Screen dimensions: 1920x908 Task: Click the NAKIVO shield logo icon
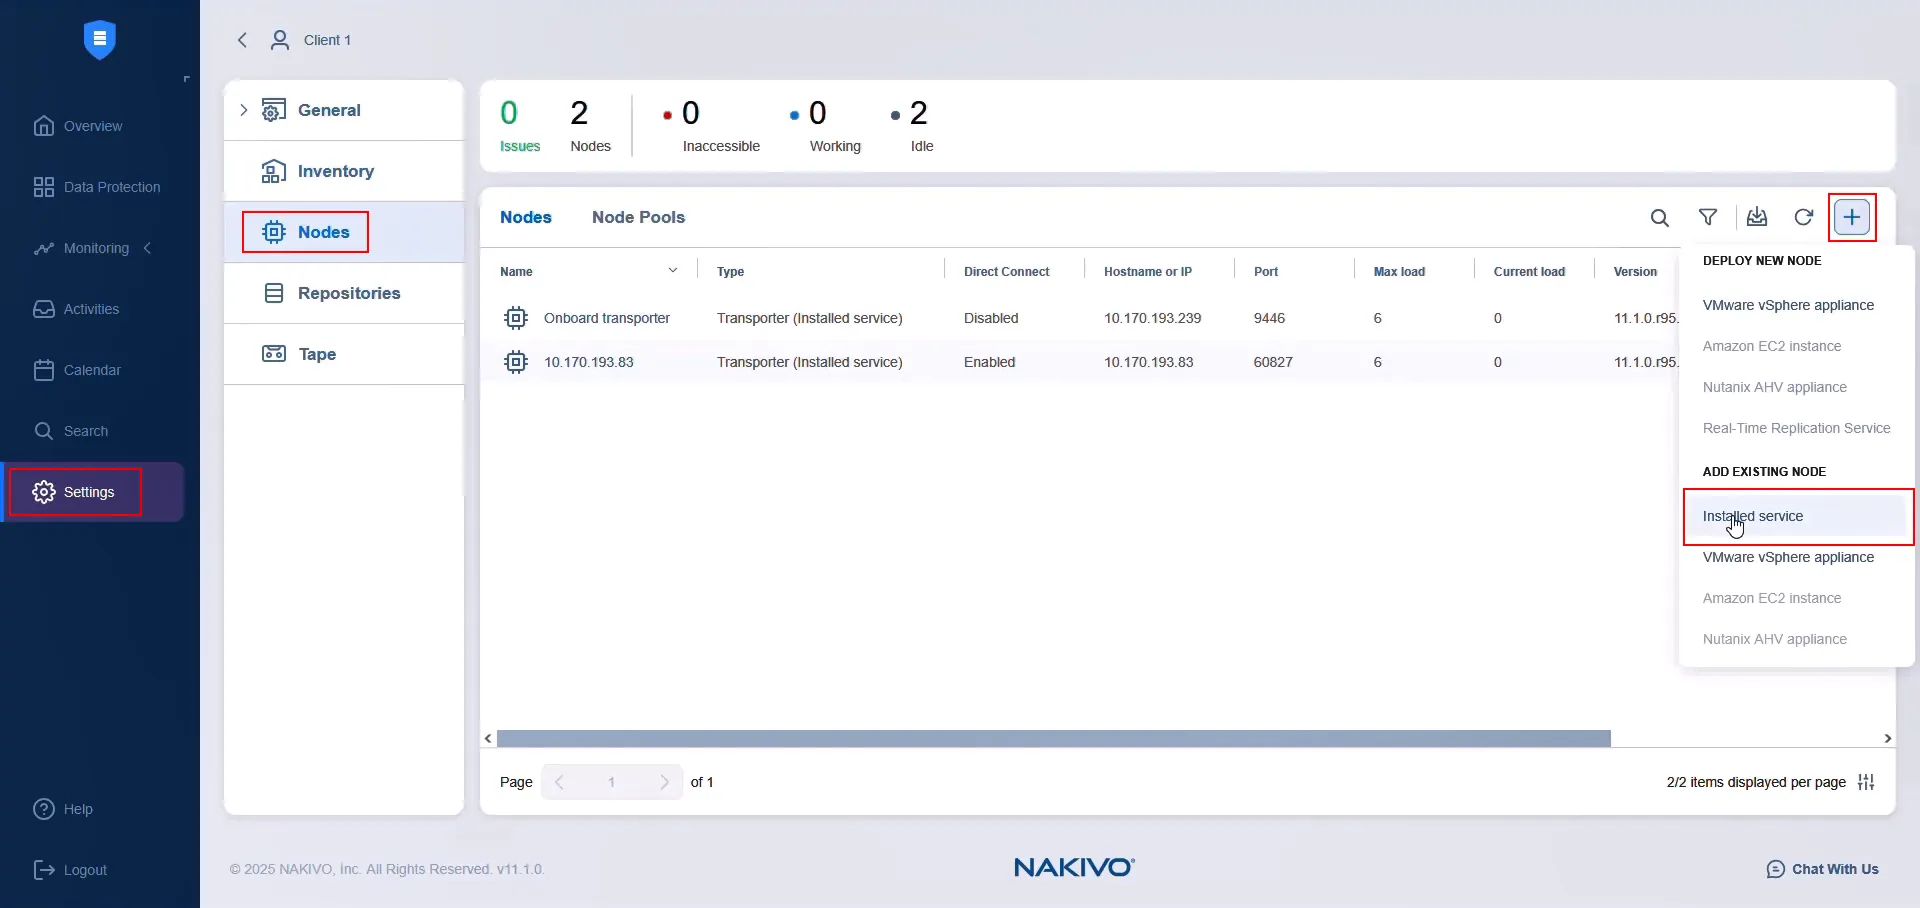click(x=99, y=40)
